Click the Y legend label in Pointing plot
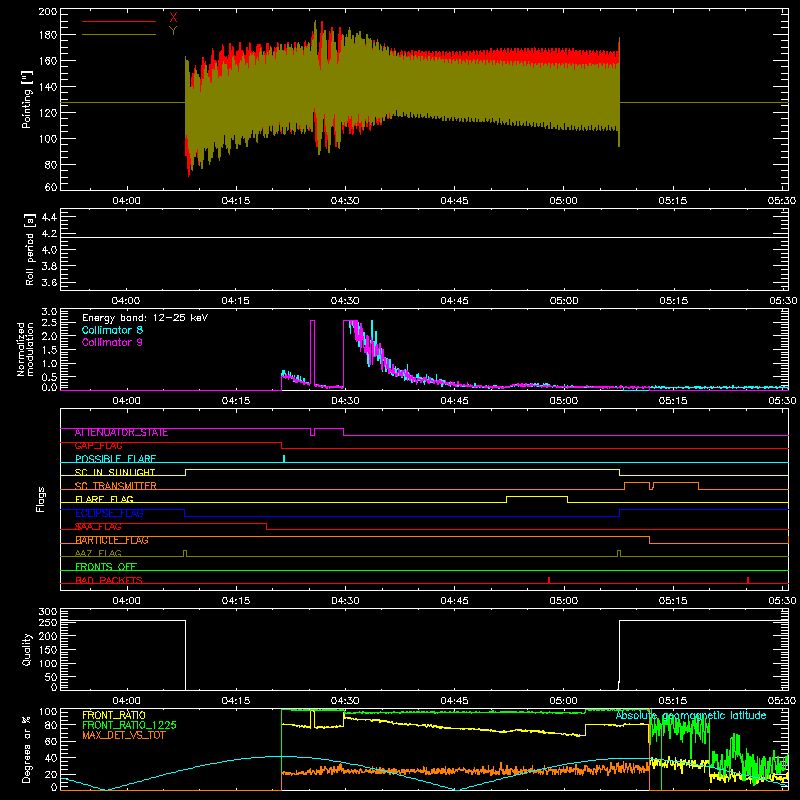This screenshot has width=800, height=800. 173,31
